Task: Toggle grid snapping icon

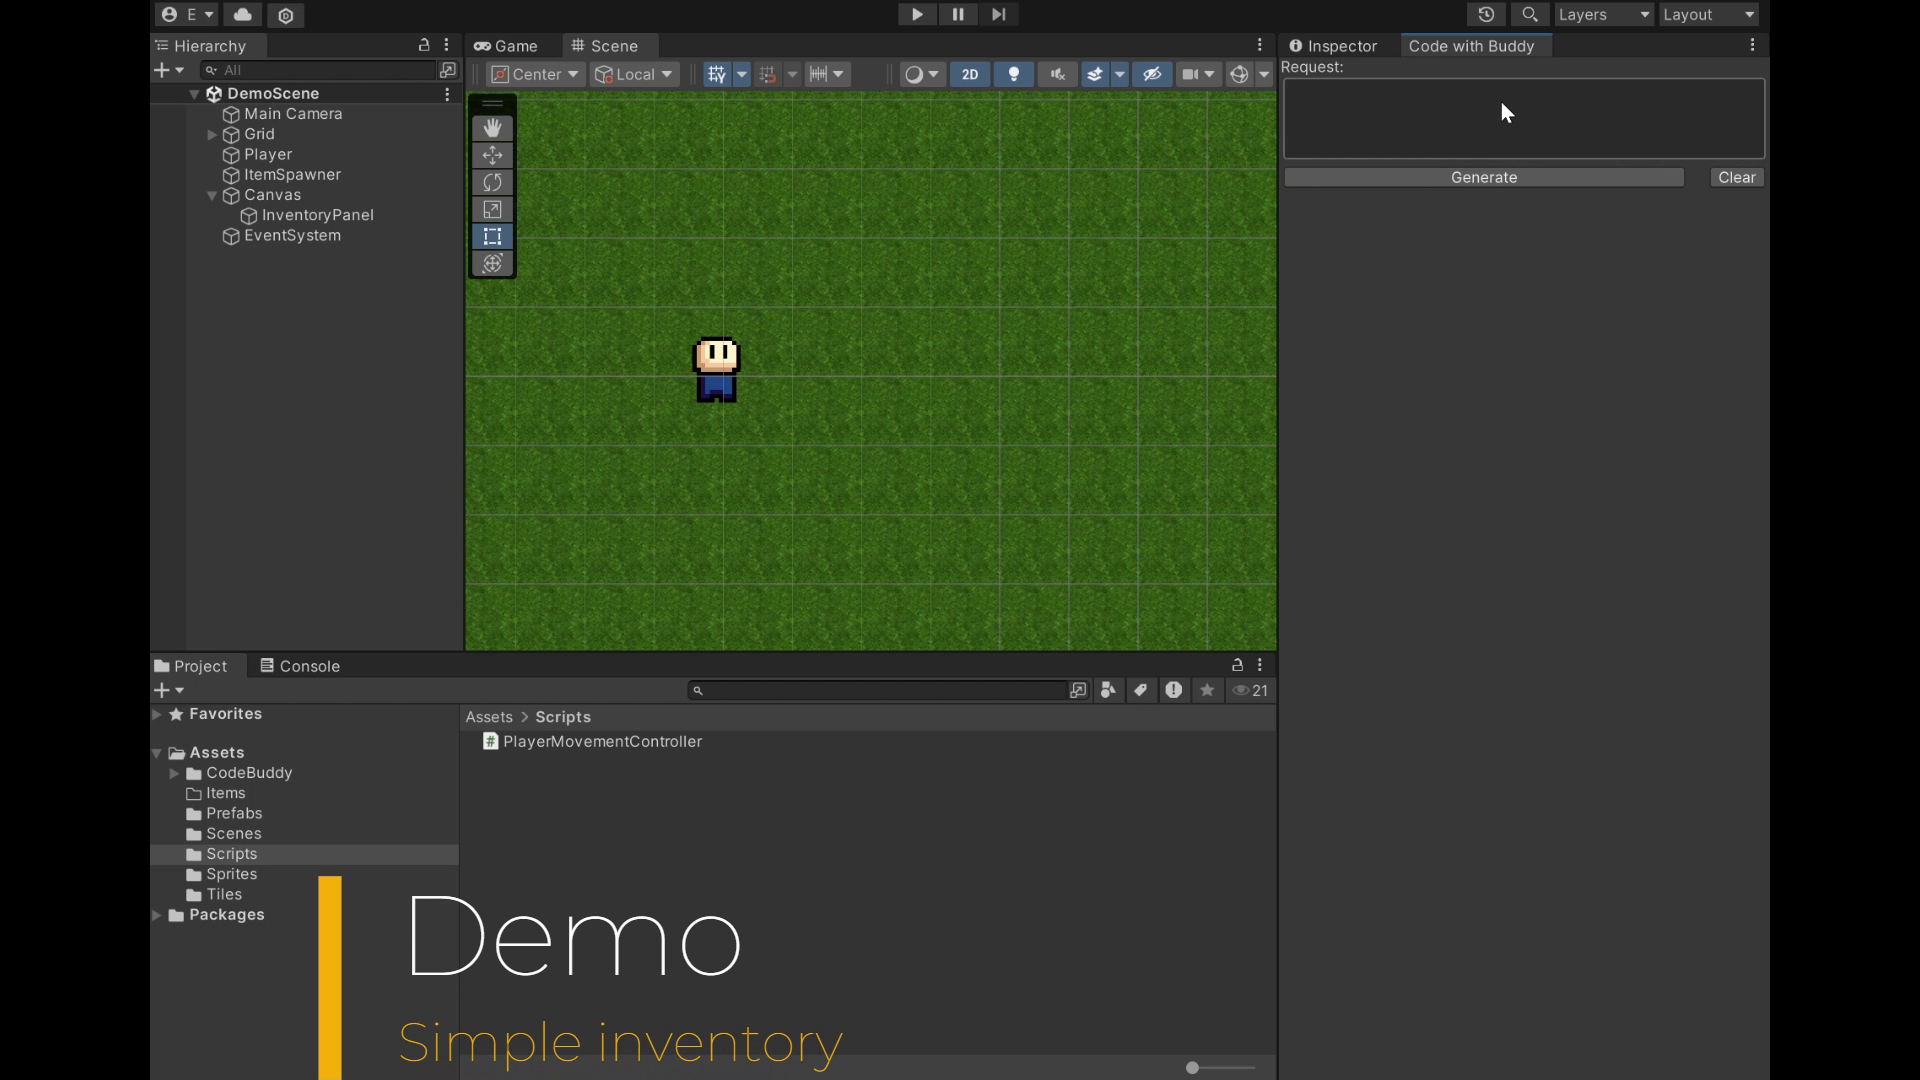Action: [x=767, y=75]
